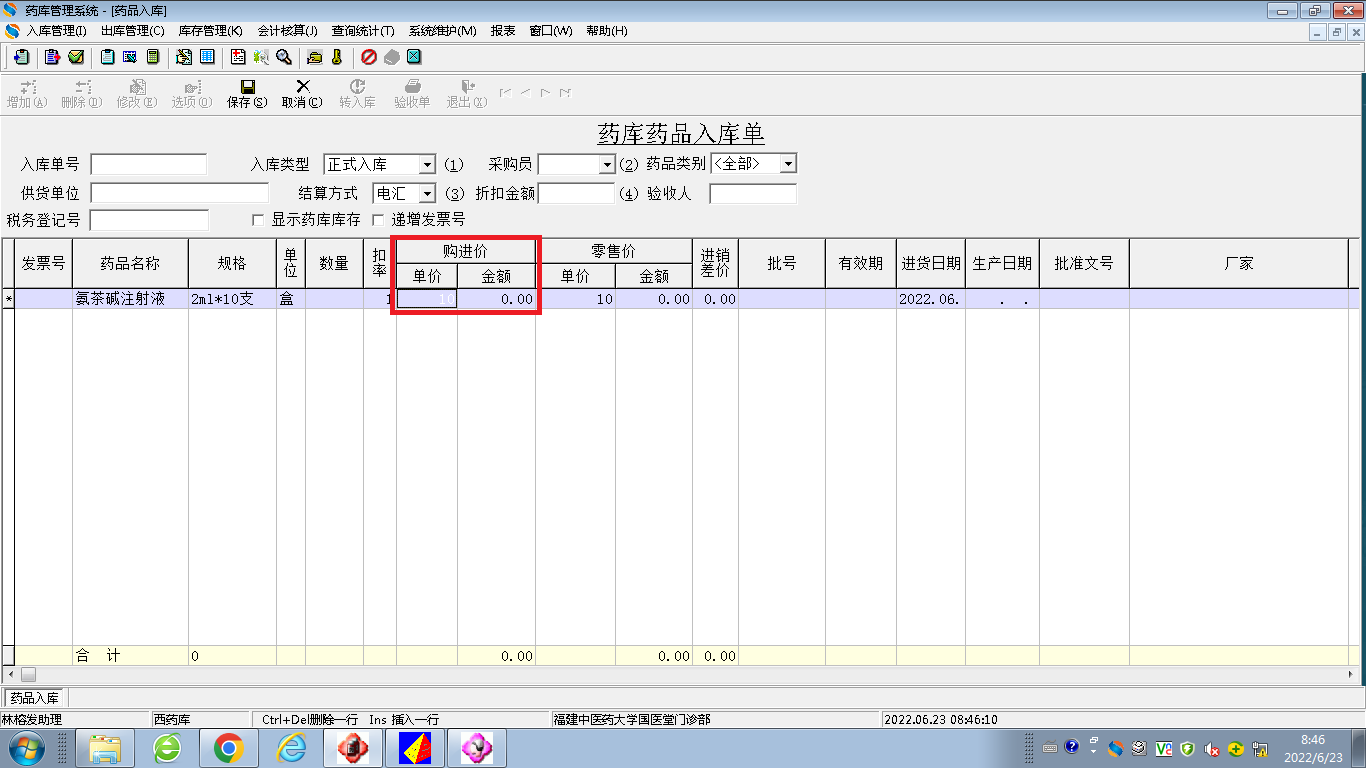The height and width of the screenshot is (768, 1366).
Task: Expand the 结算方式 dropdown showing 电汇
Action: click(x=428, y=193)
